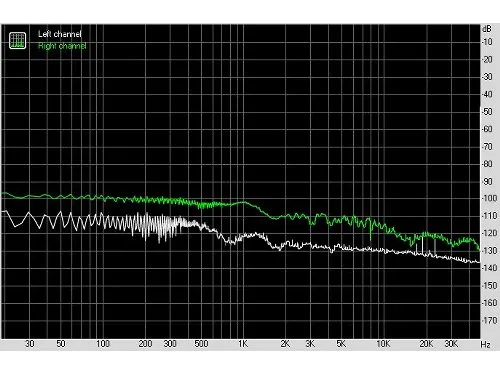
Task: Click the "20K" frequency label
Action: pos(426,344)
